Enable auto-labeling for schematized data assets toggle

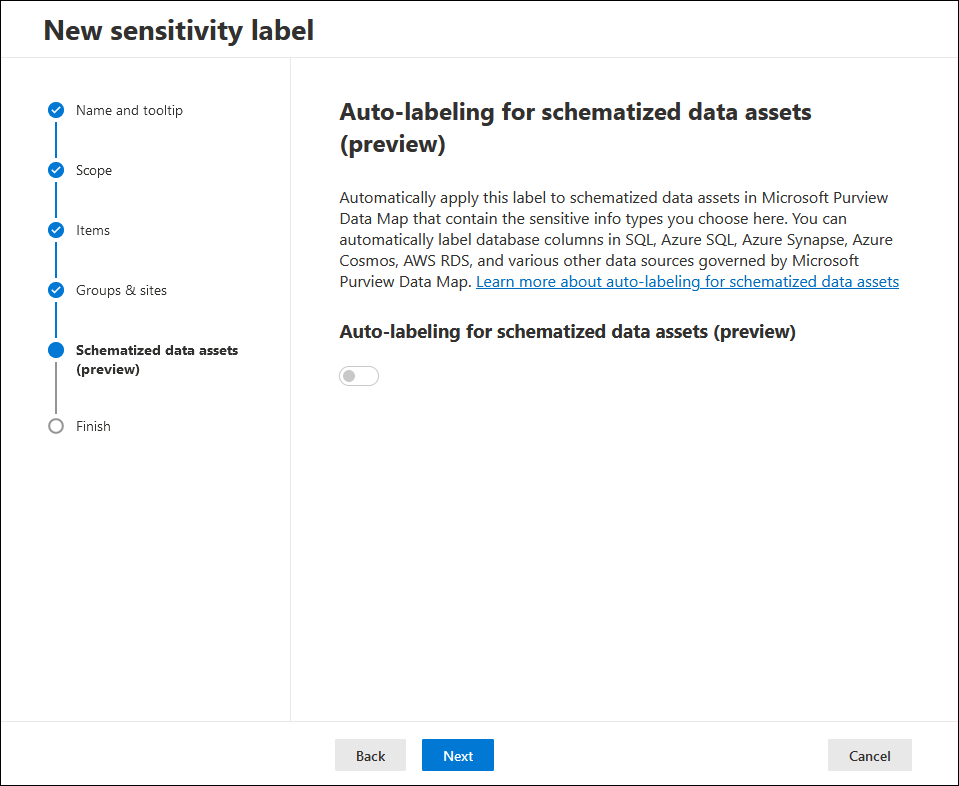[x=359, y=376]
